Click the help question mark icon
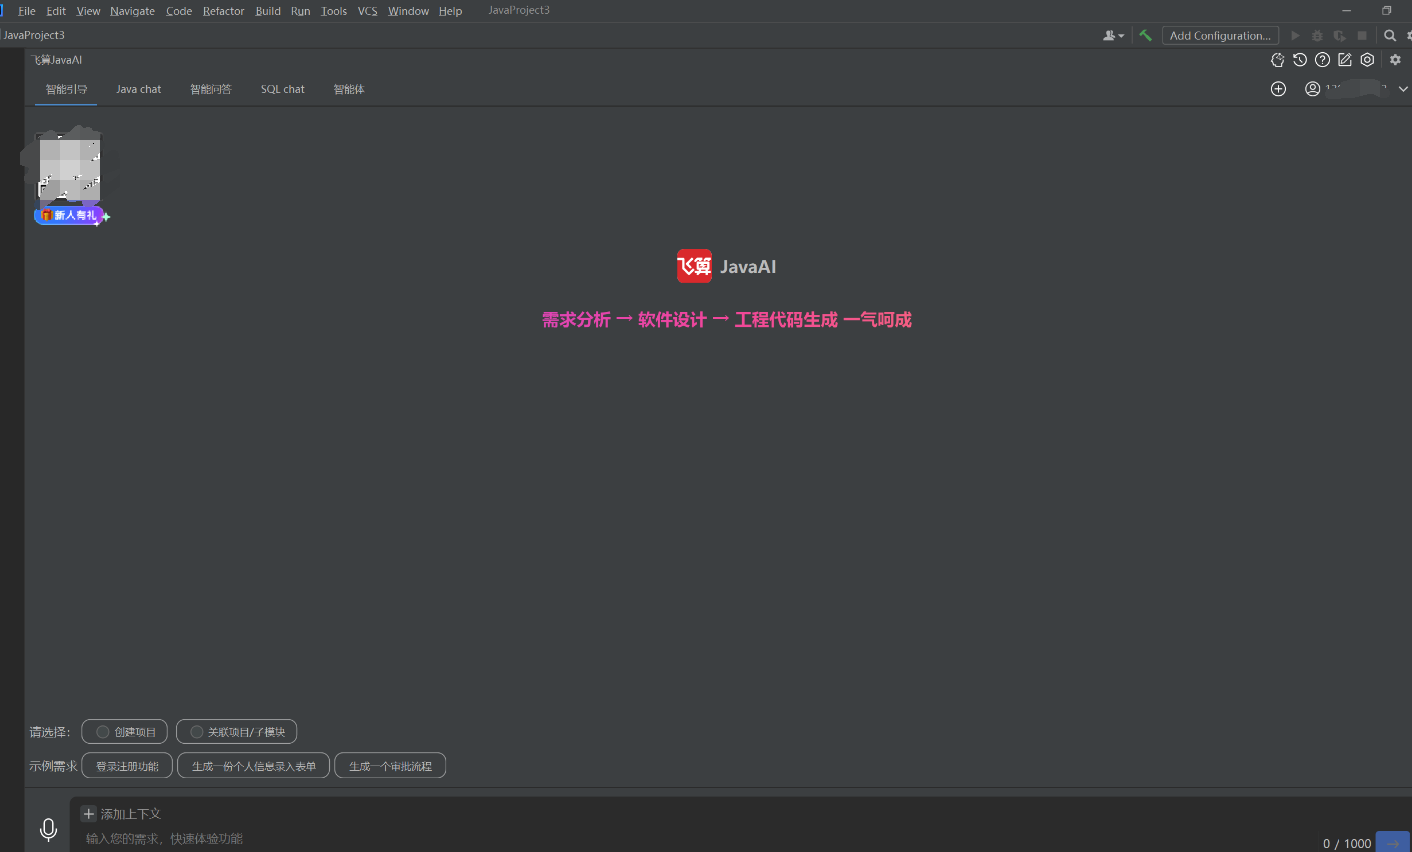Viewport: 1412px width, 852px height. (1322, 60)
